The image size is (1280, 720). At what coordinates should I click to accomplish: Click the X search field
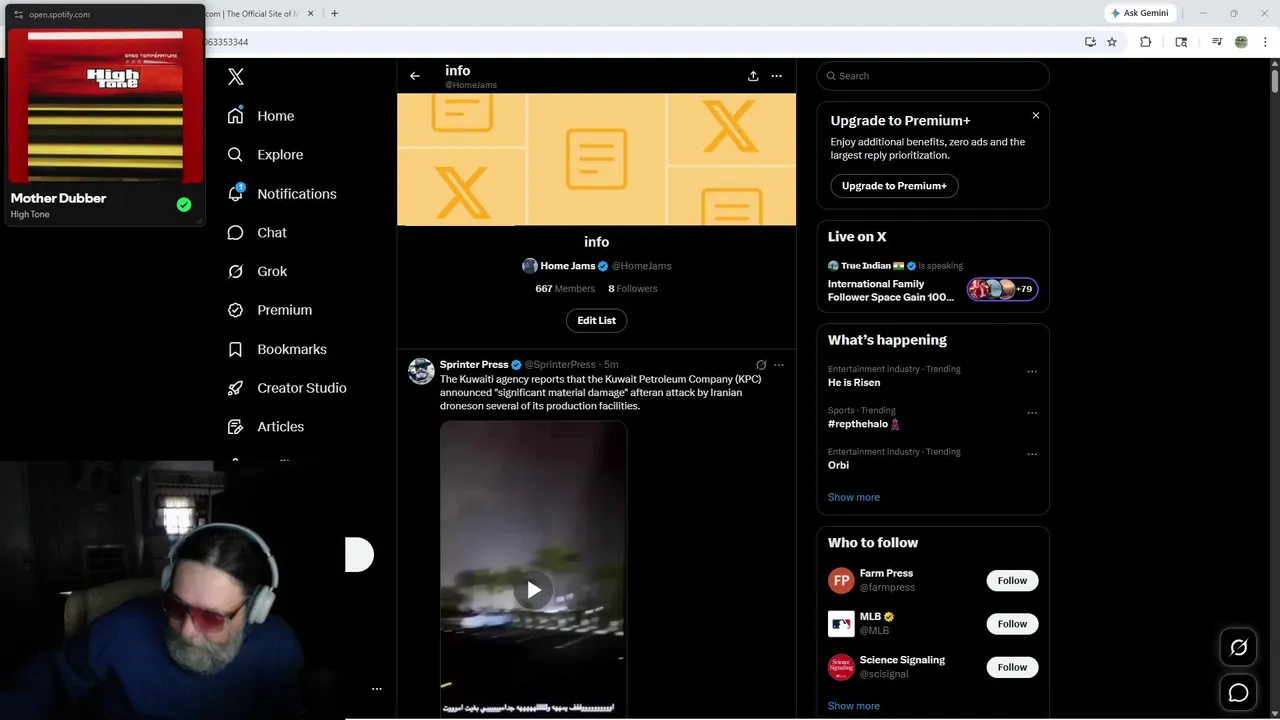tap(933, 76)
